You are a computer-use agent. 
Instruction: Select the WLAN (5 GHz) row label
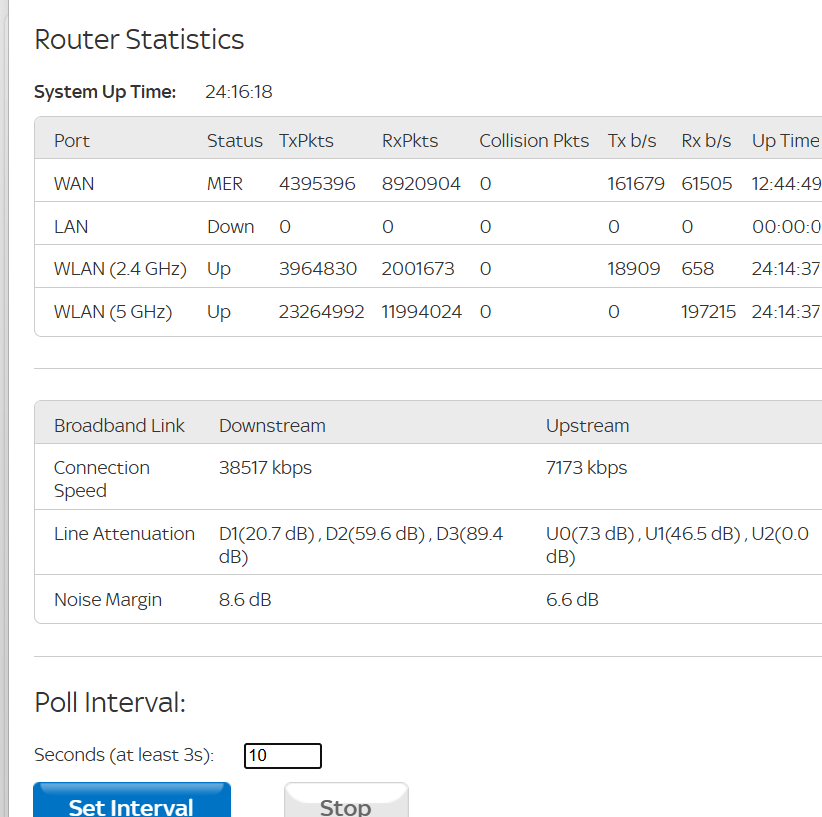point(113,312)
